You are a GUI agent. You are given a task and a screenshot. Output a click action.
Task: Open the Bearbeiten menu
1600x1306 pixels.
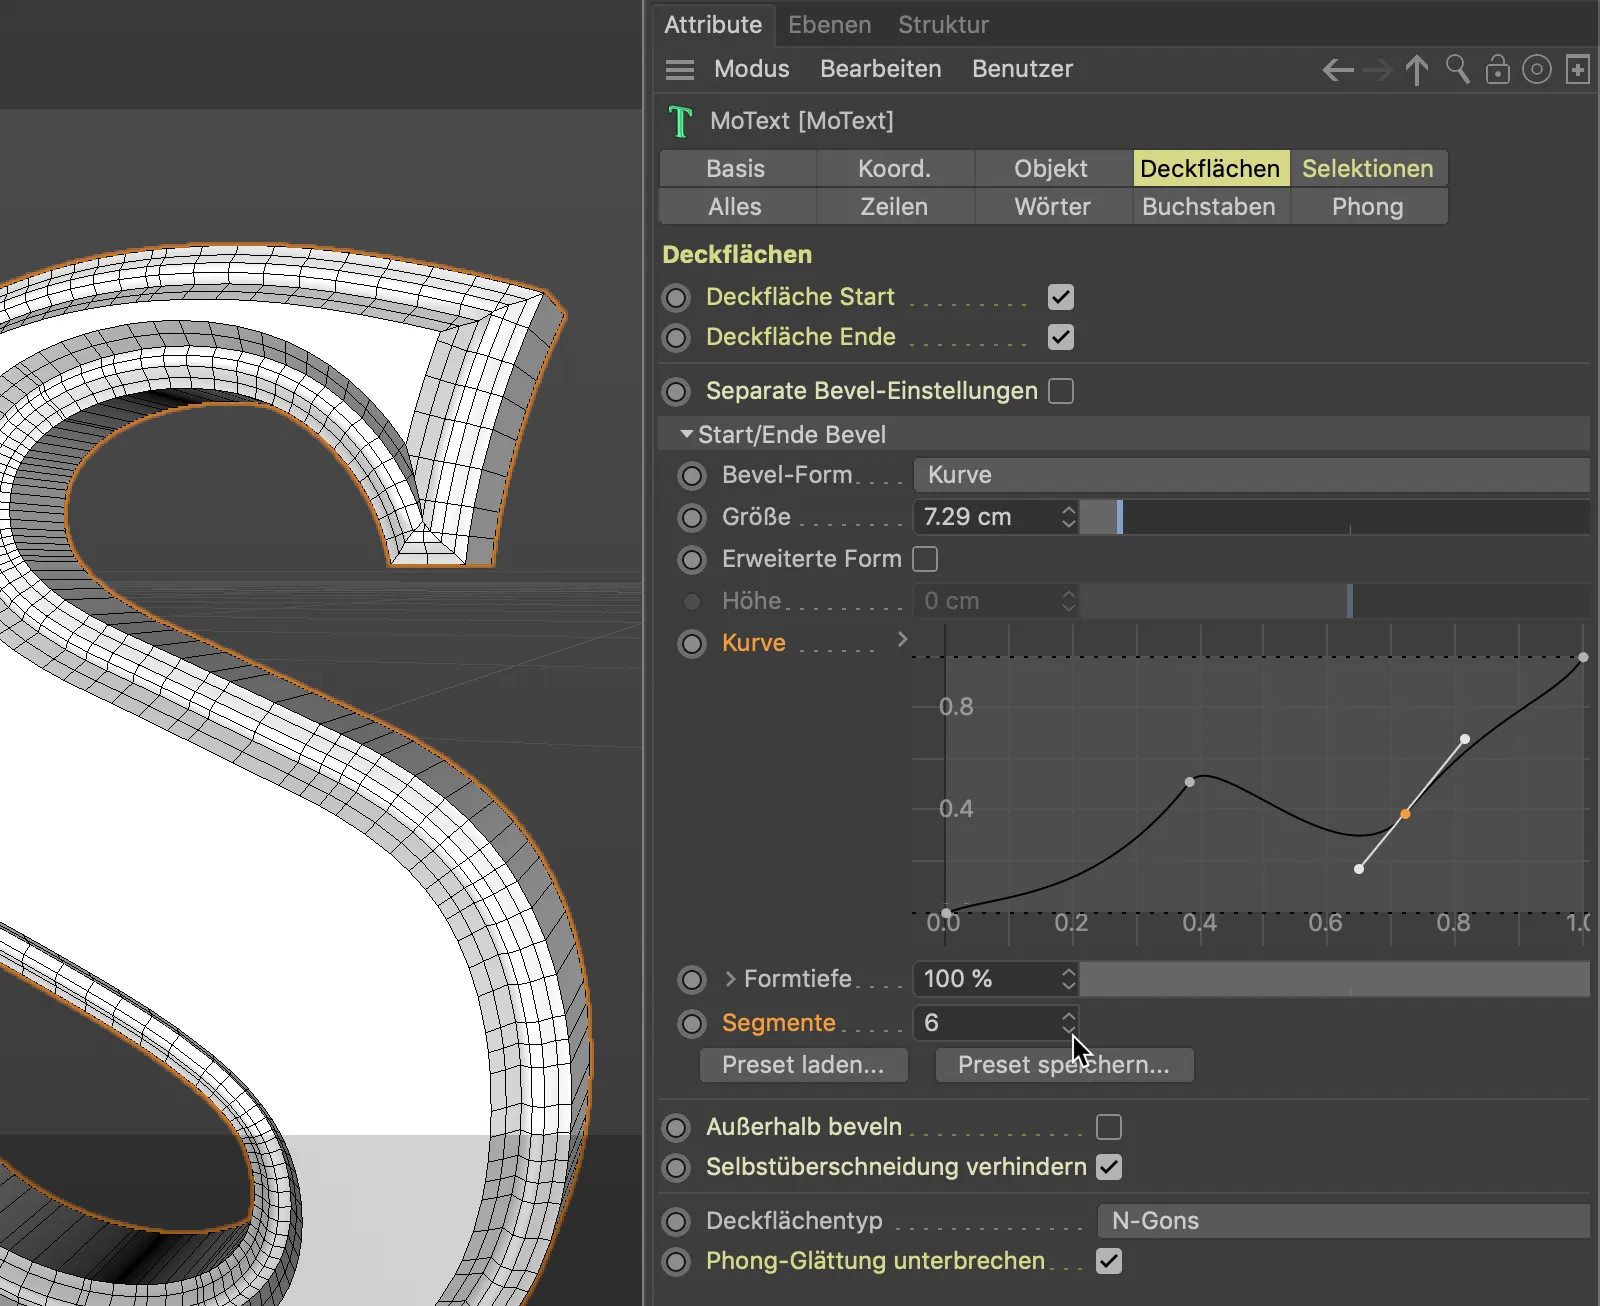(x=881, y=69)
